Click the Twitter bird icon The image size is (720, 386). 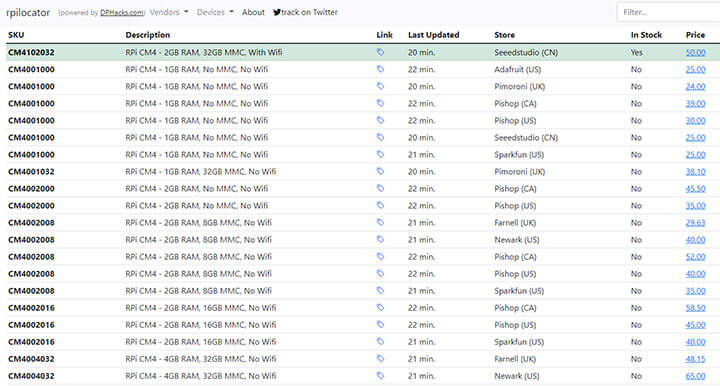click(276, 12)
